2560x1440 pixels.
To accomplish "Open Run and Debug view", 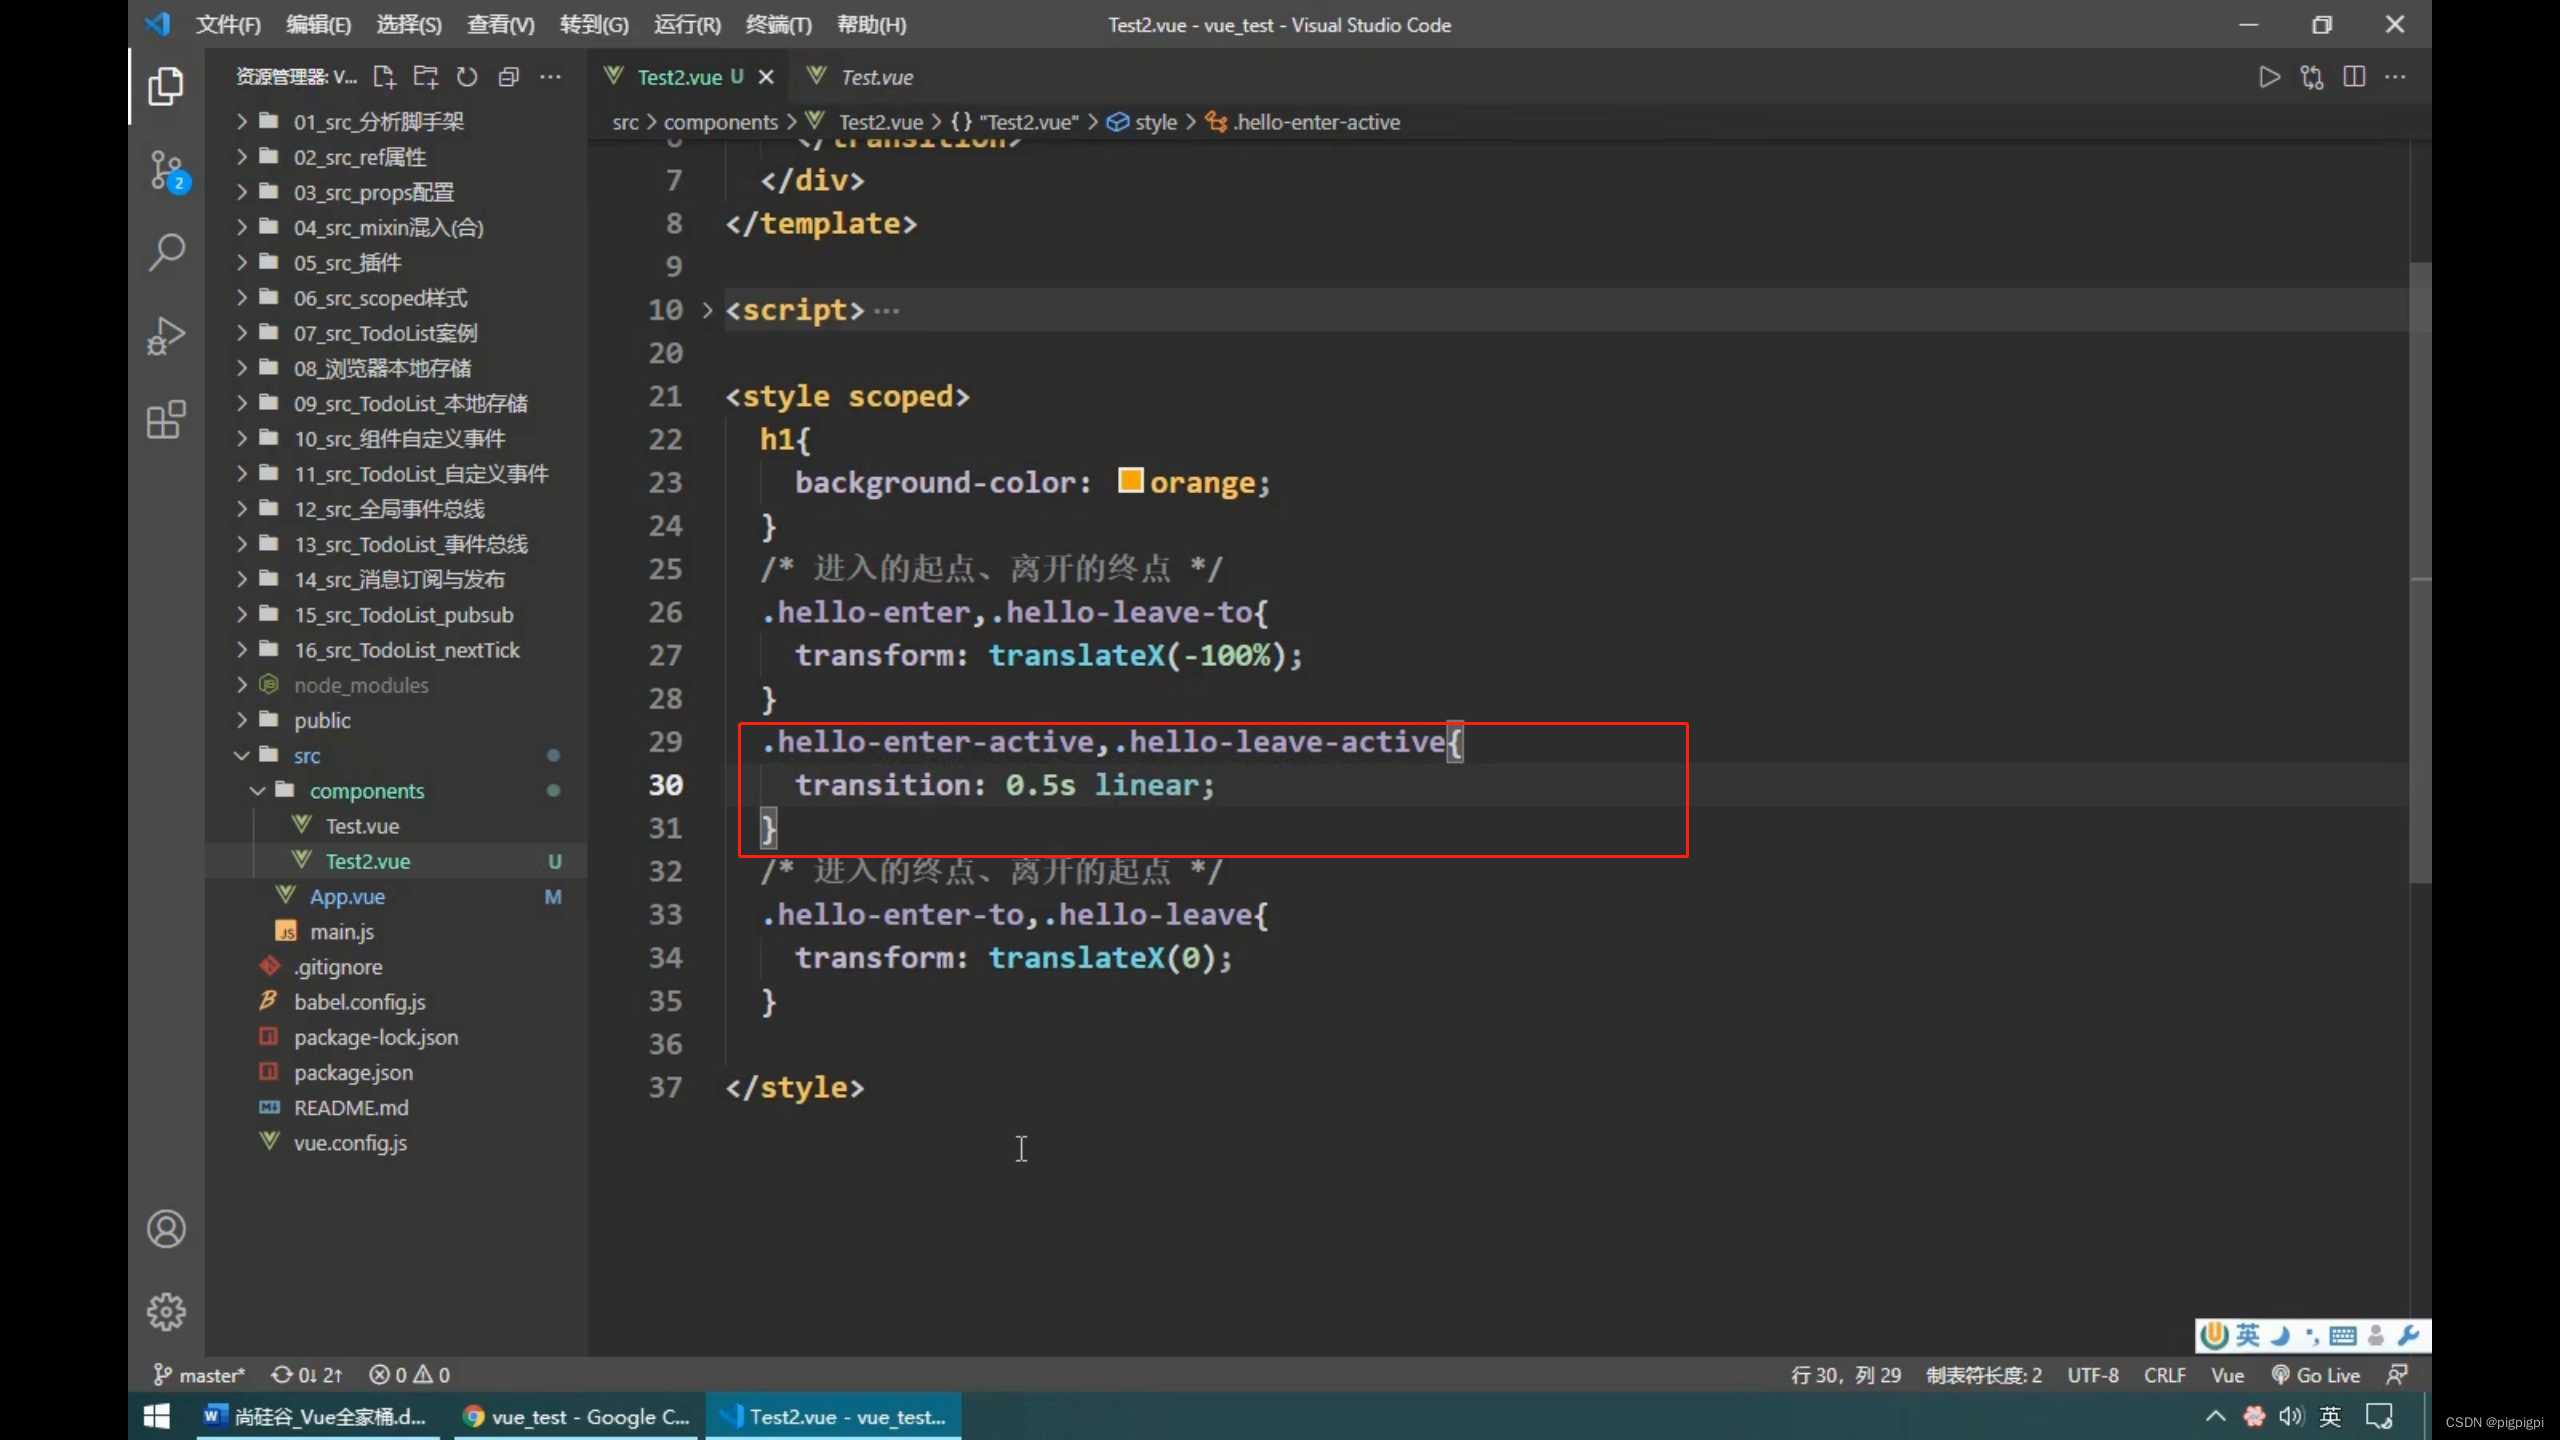I will tap(166, 336).
